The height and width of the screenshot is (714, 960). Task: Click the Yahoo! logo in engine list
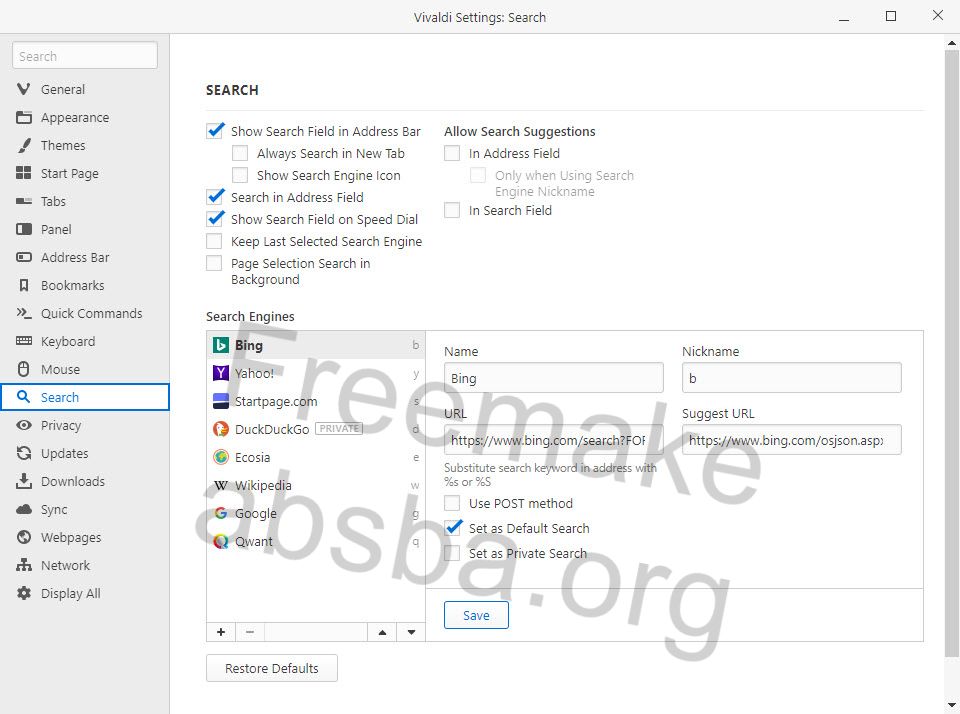point(220,373)
